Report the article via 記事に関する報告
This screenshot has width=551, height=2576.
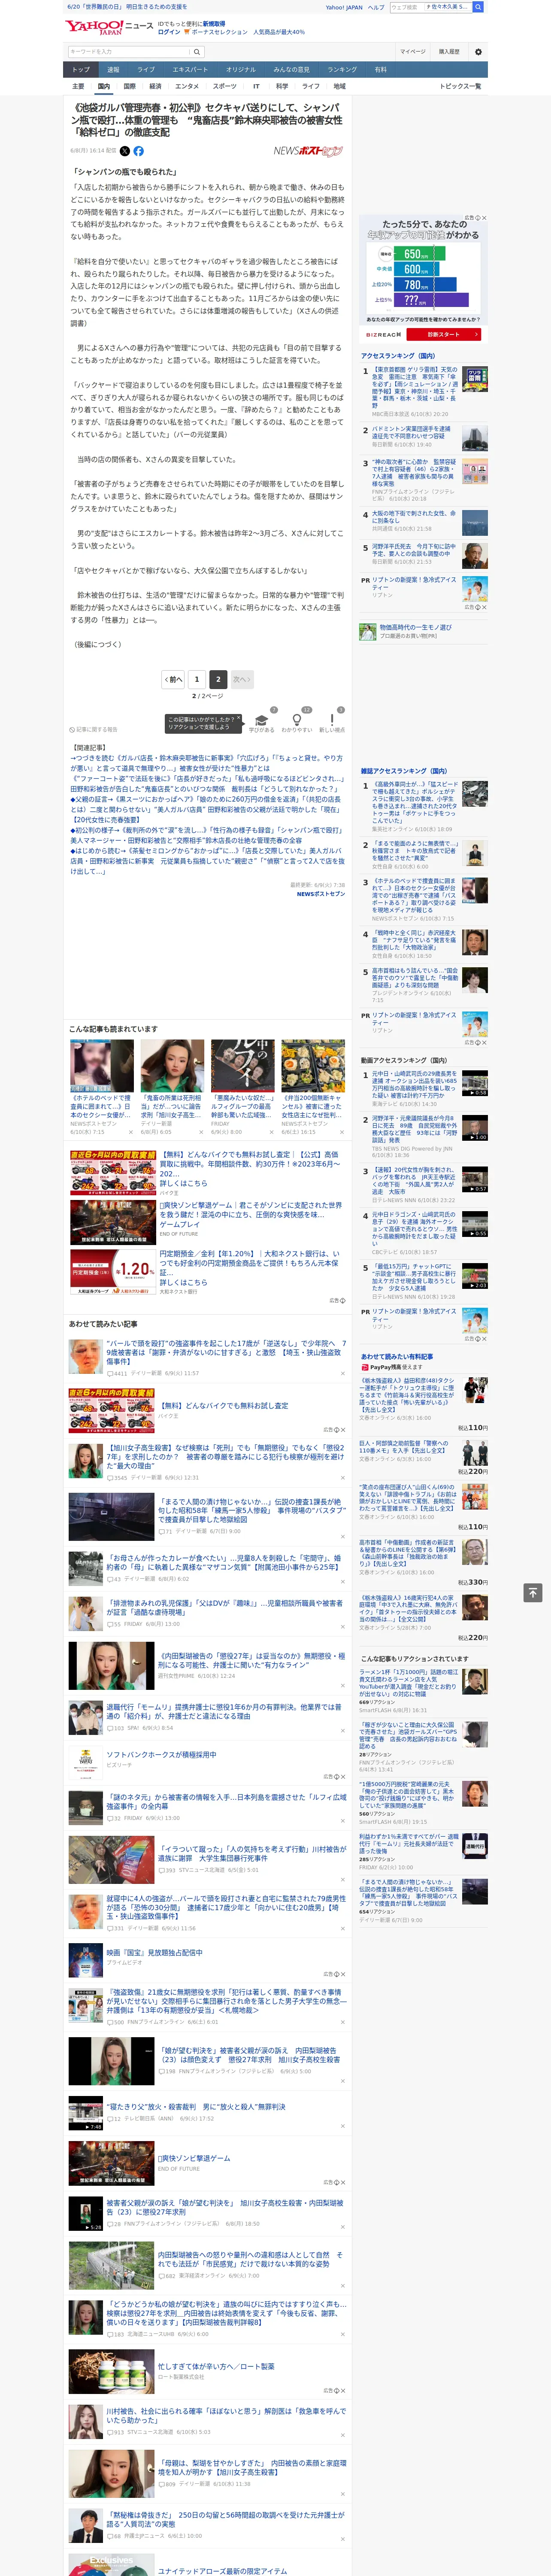pyautogui.click(x=94, y=729)
